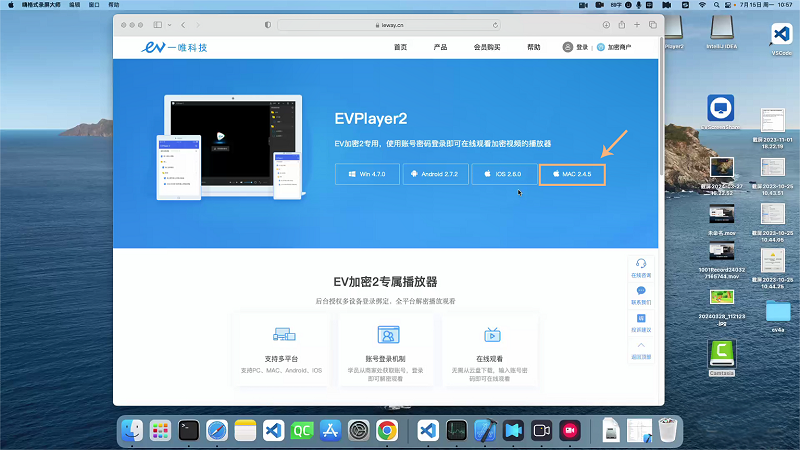Viewport: 800px width, 450px height.
Task: Open the Wi-Fi status menu
Action: click(x=702, y=5)
